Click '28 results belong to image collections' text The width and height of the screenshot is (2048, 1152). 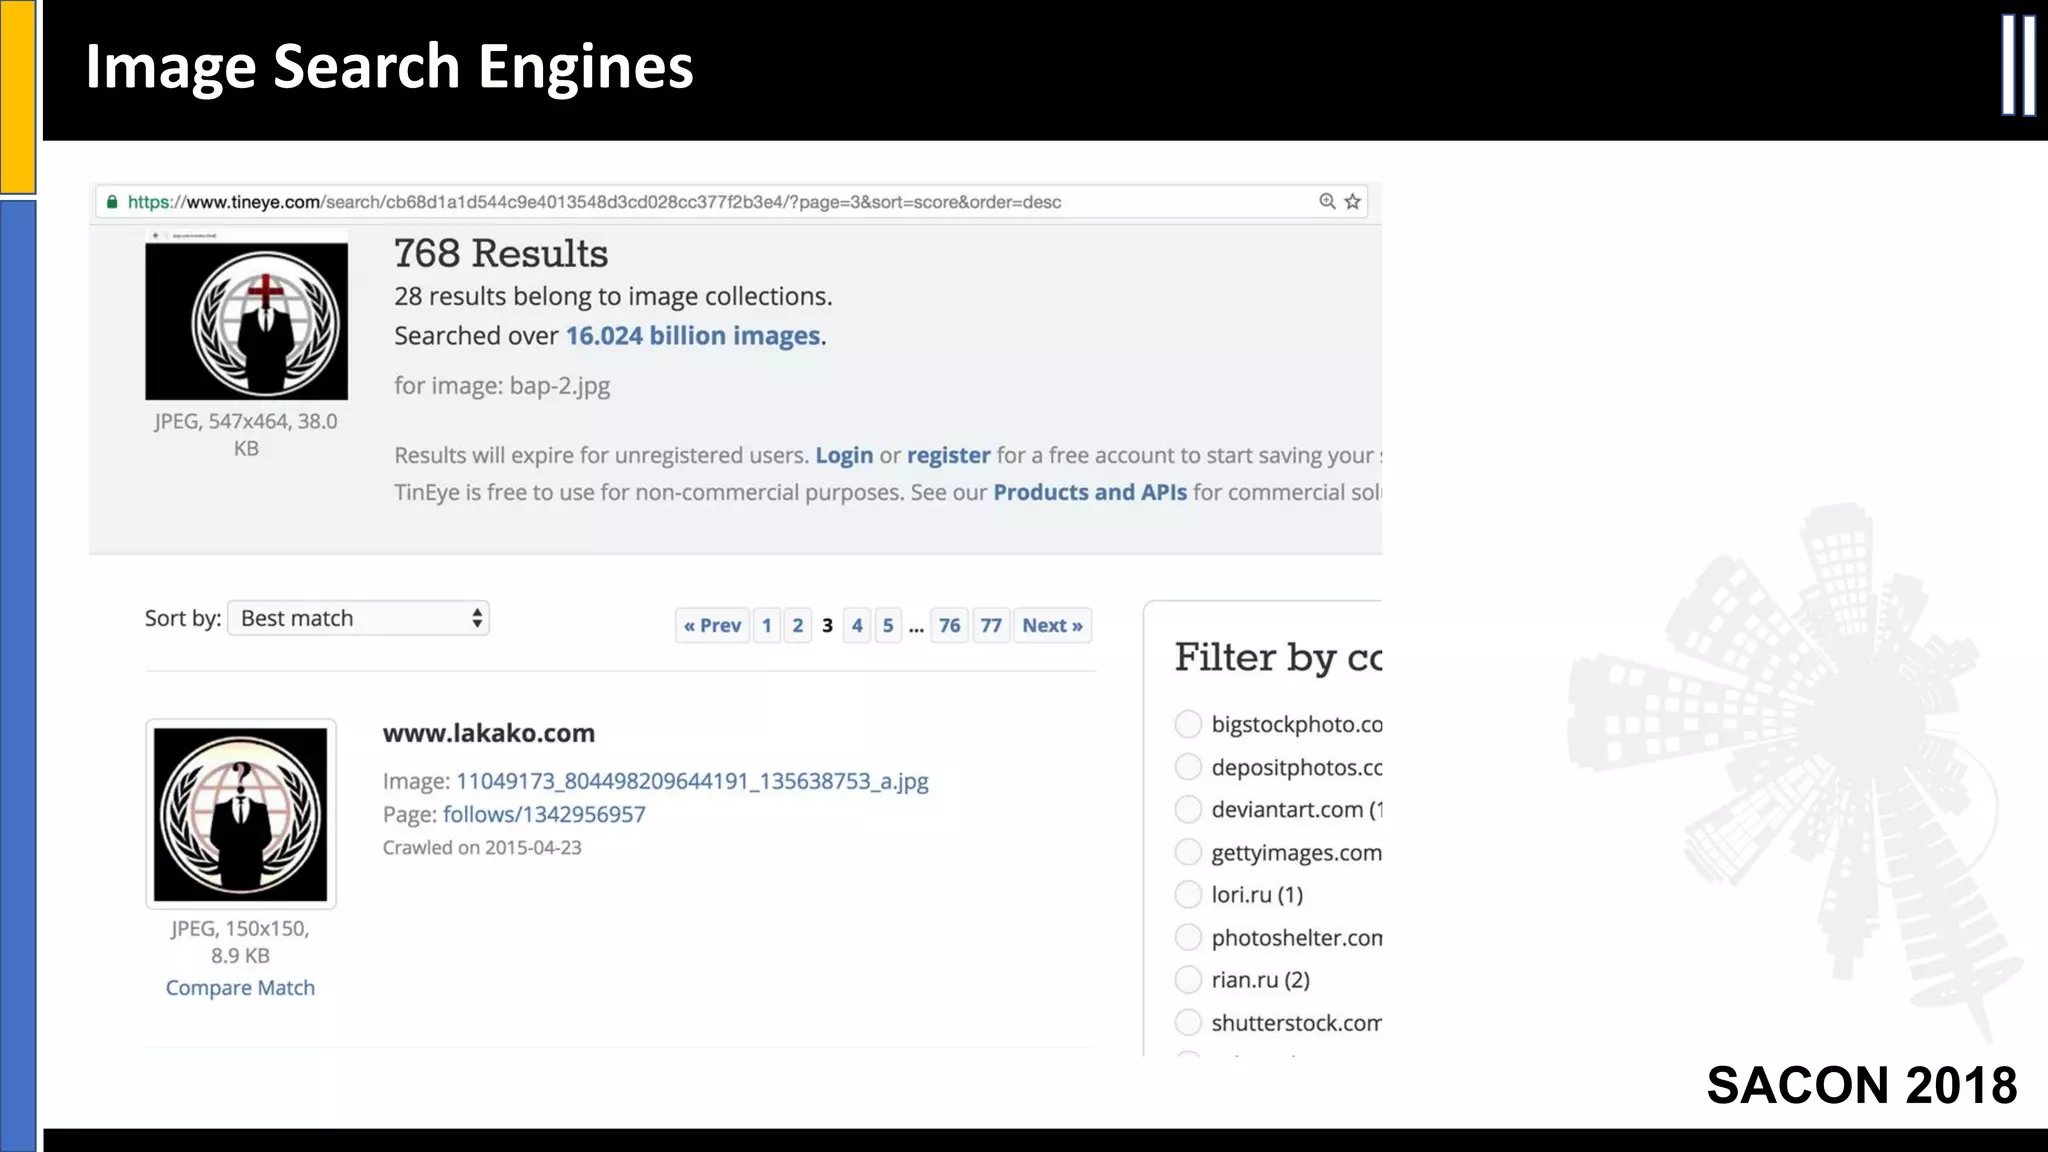click(x=613, y=297)
